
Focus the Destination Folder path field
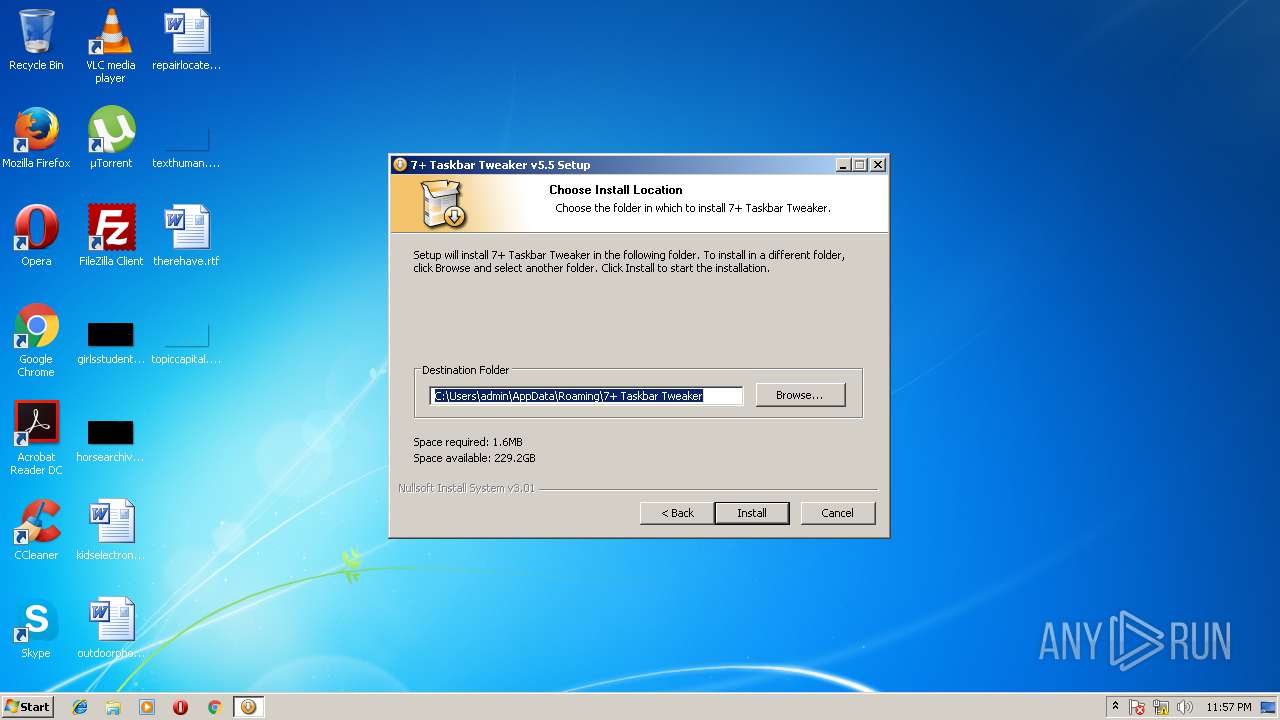tap(587, 396)
